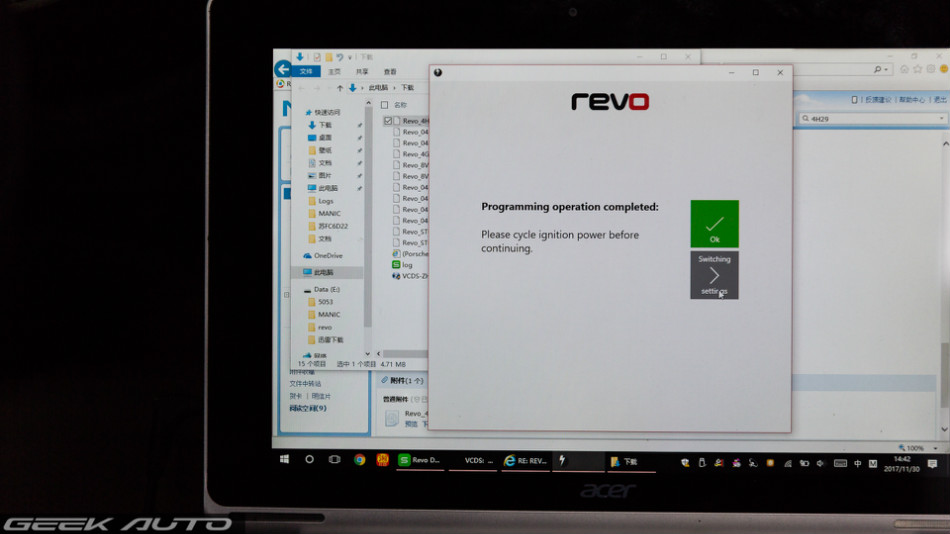950x534 pixels.
Task: Click sidebar scrollbar down arrow
Action: (367, 353)
